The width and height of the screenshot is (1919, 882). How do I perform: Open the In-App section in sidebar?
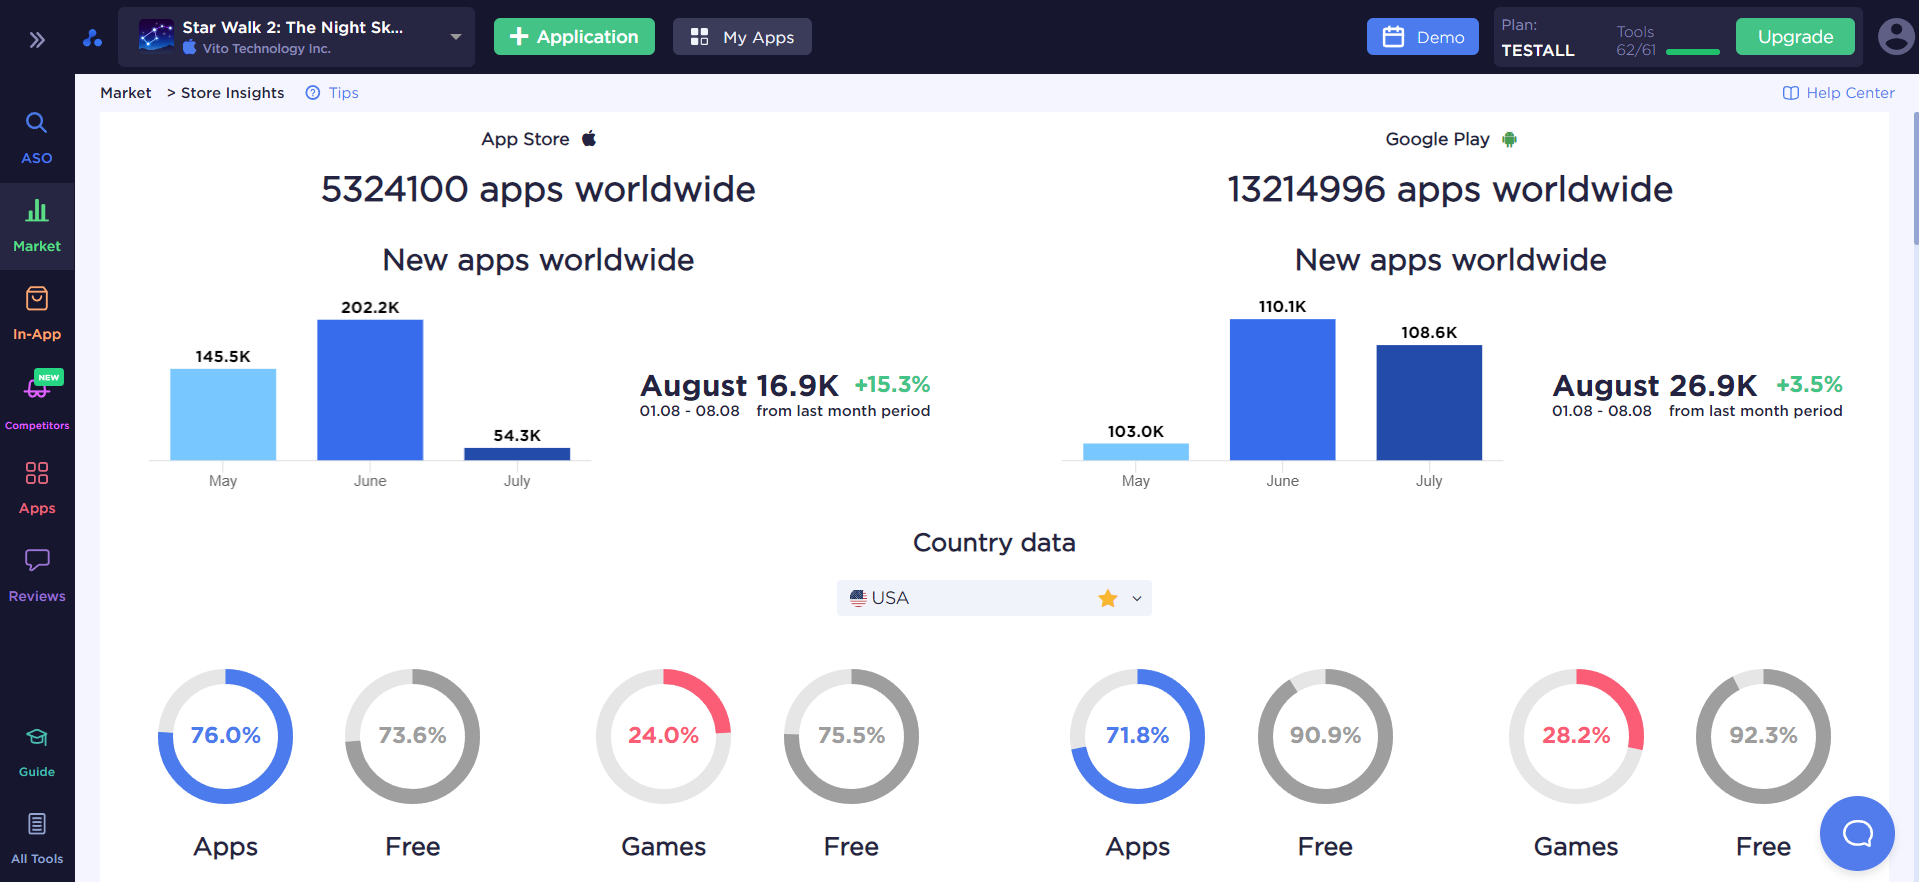37,313
